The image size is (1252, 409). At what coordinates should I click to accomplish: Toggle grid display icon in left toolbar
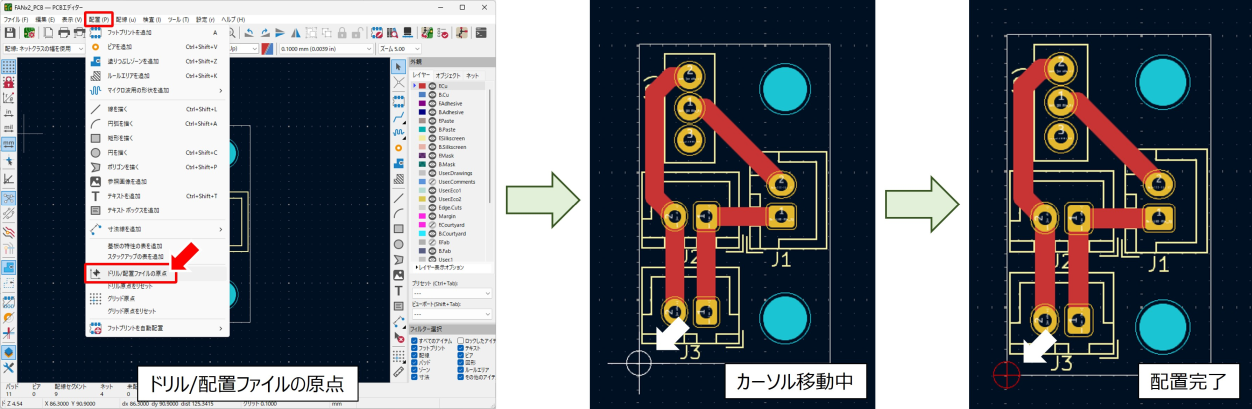[x=9, y=67]
